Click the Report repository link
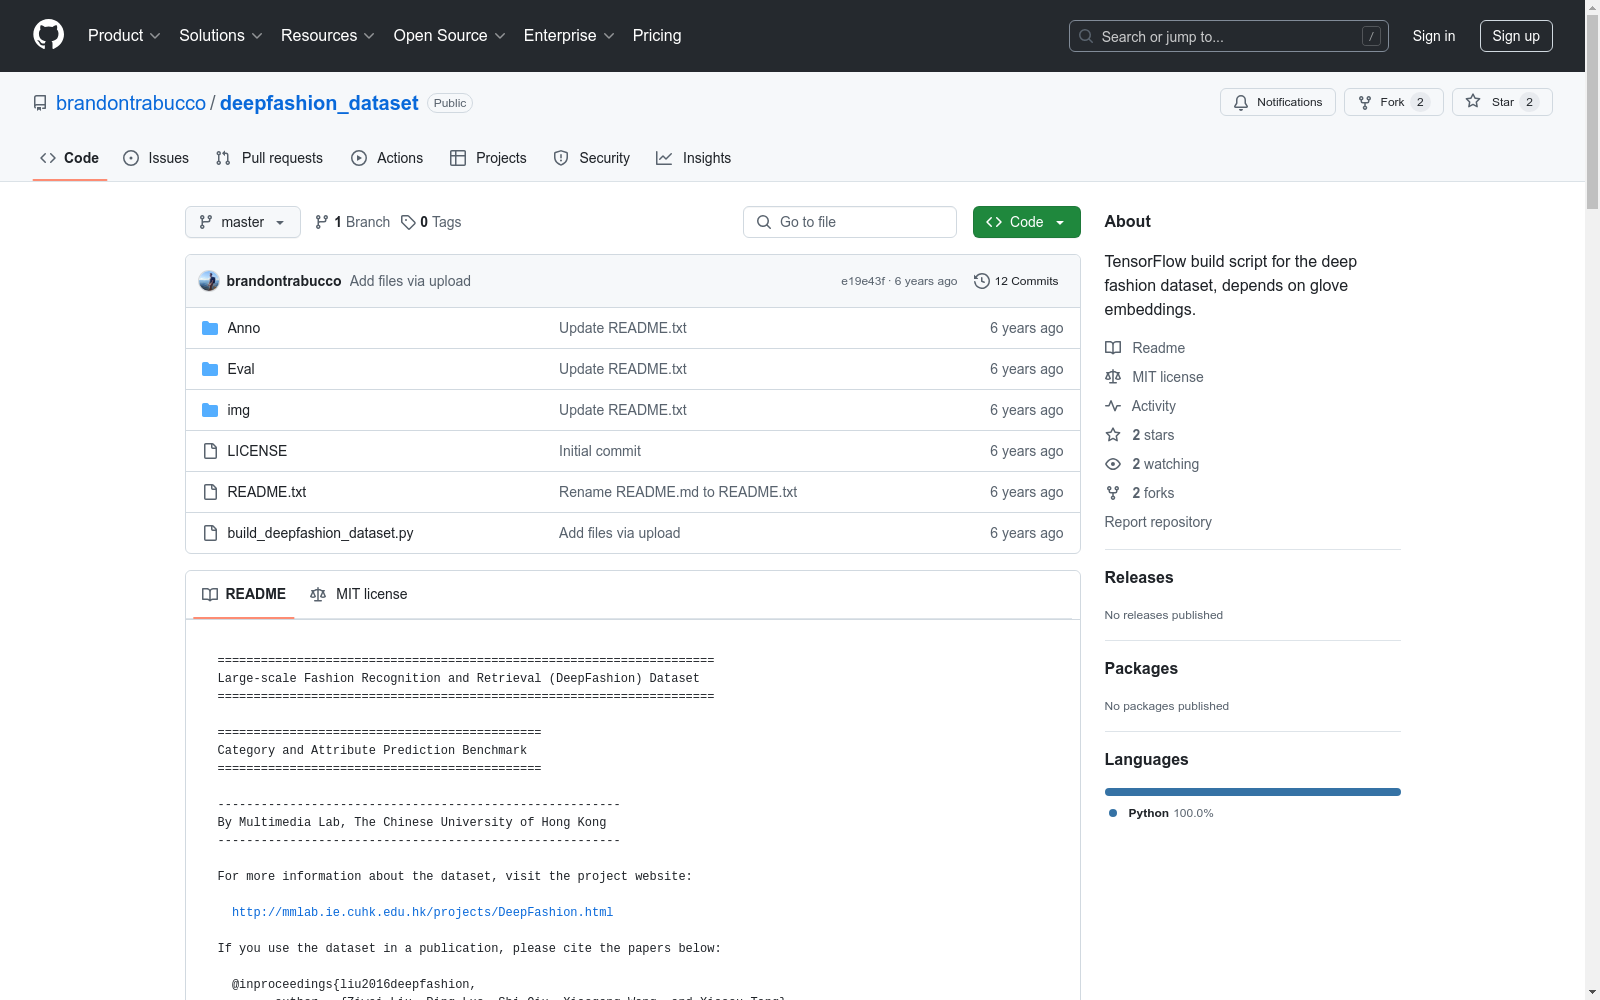The width and height of the screenshot is (1600, 1000). (1158, 522)
